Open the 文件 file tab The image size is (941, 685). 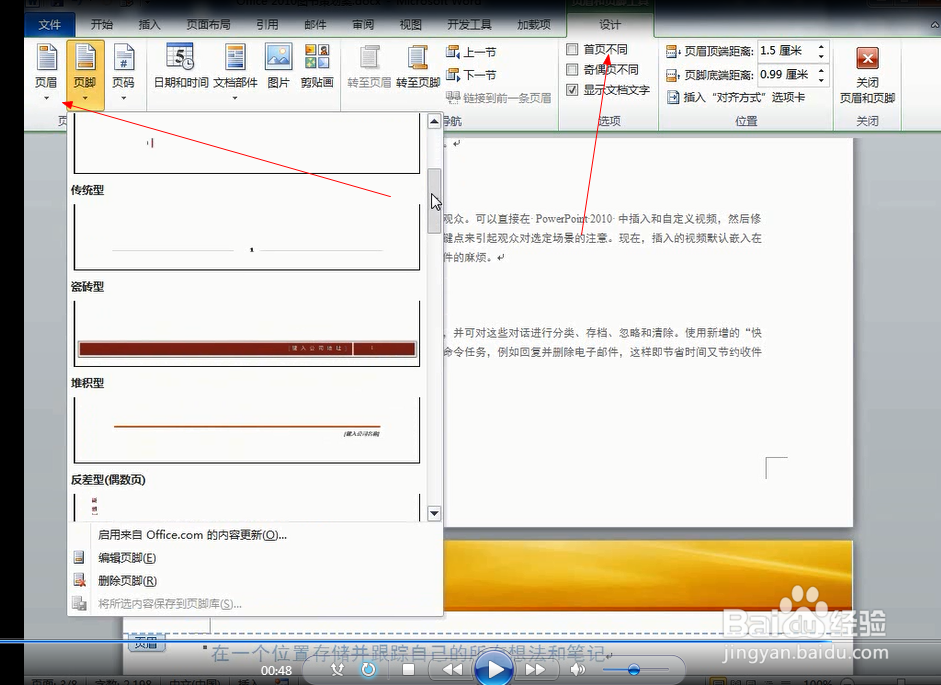[x=49, y=25]
